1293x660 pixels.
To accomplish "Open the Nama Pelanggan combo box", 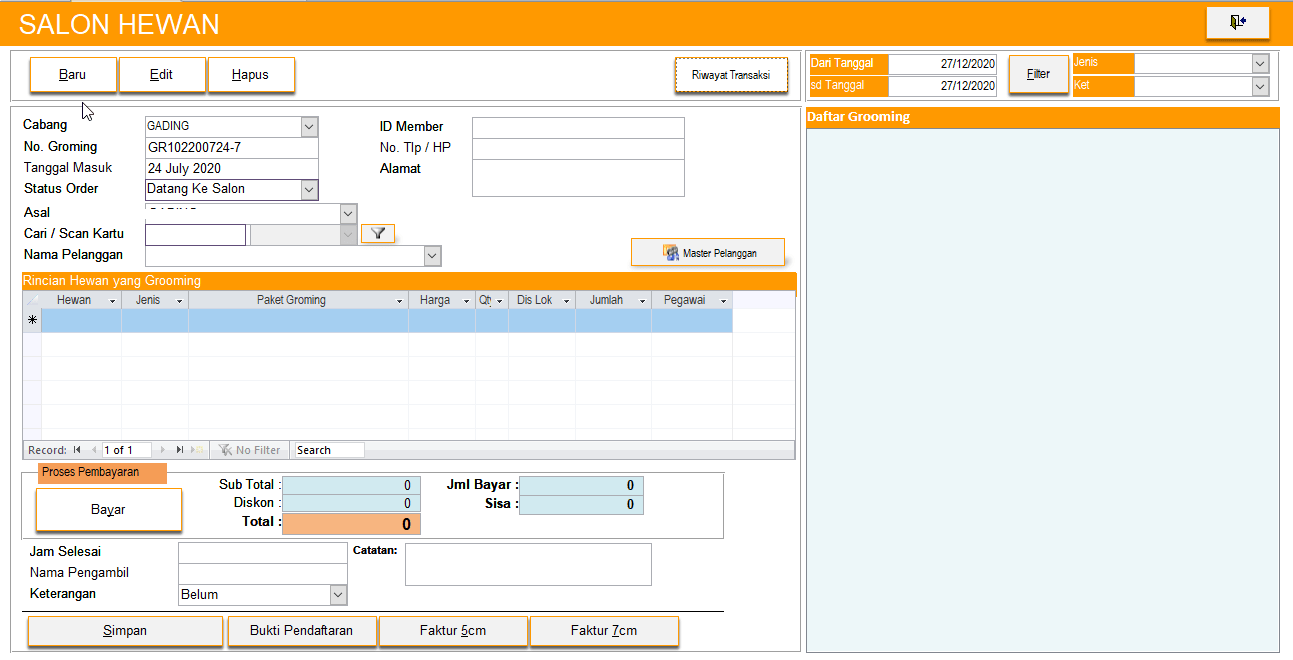I will point(432,256).
